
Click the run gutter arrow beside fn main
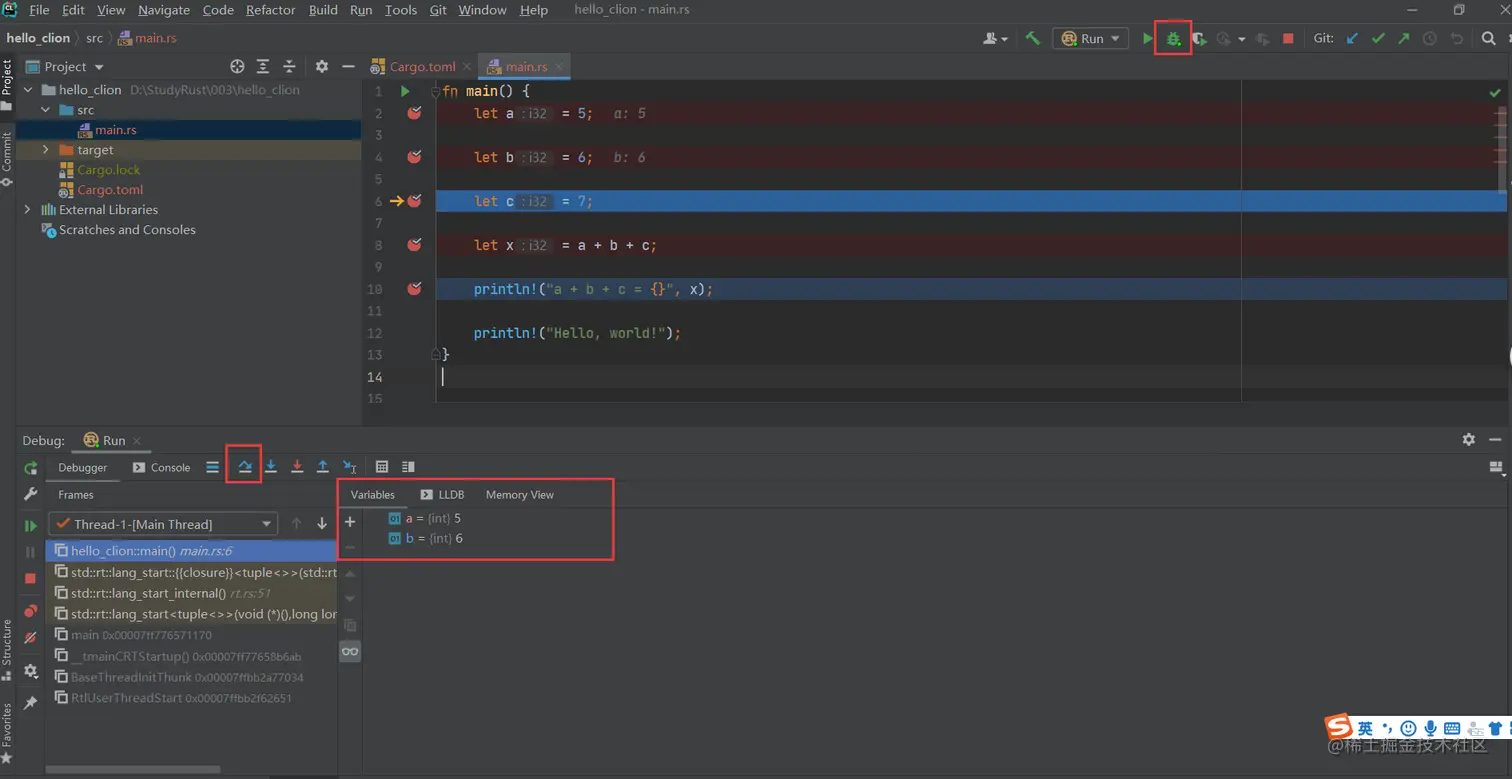(x=405, y=91)
